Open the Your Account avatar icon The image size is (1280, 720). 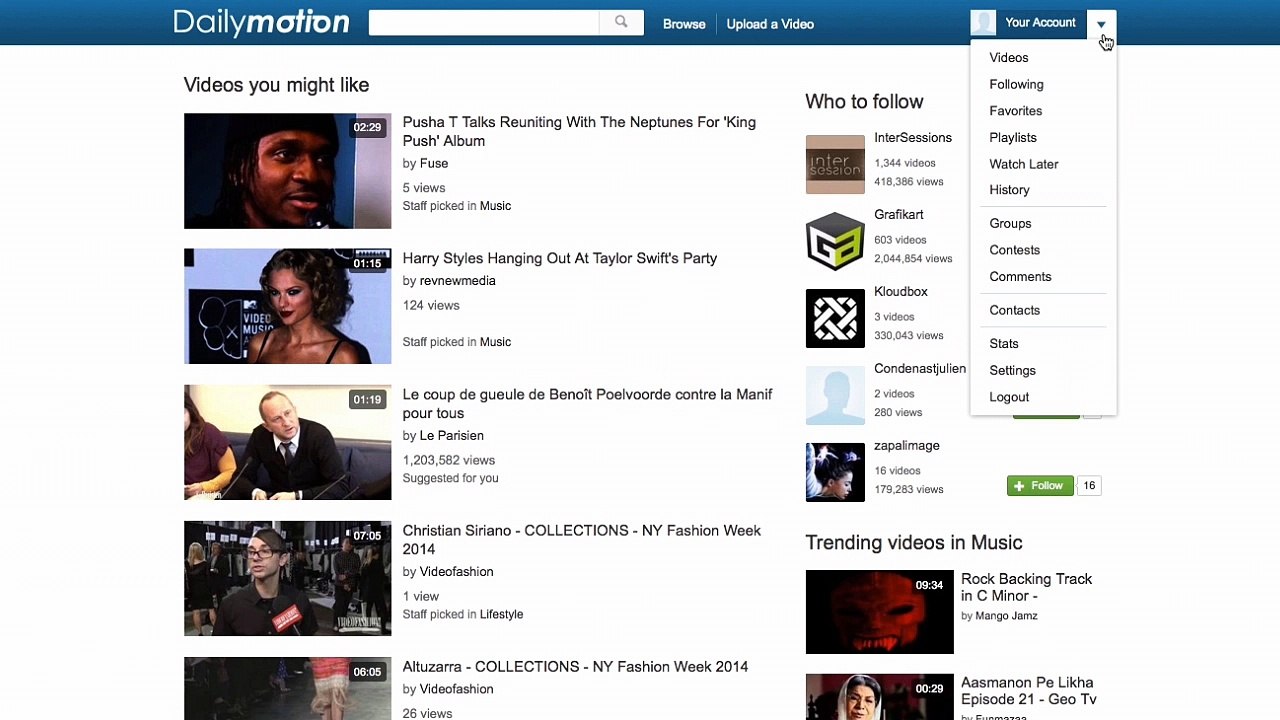coord(983,23)
